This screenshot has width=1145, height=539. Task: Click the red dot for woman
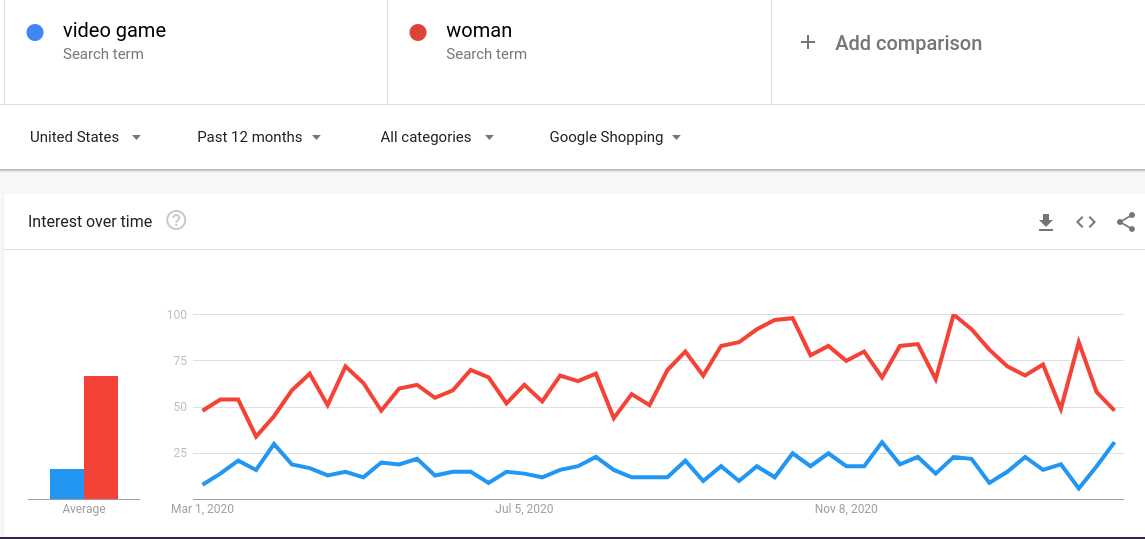point(418,32)
